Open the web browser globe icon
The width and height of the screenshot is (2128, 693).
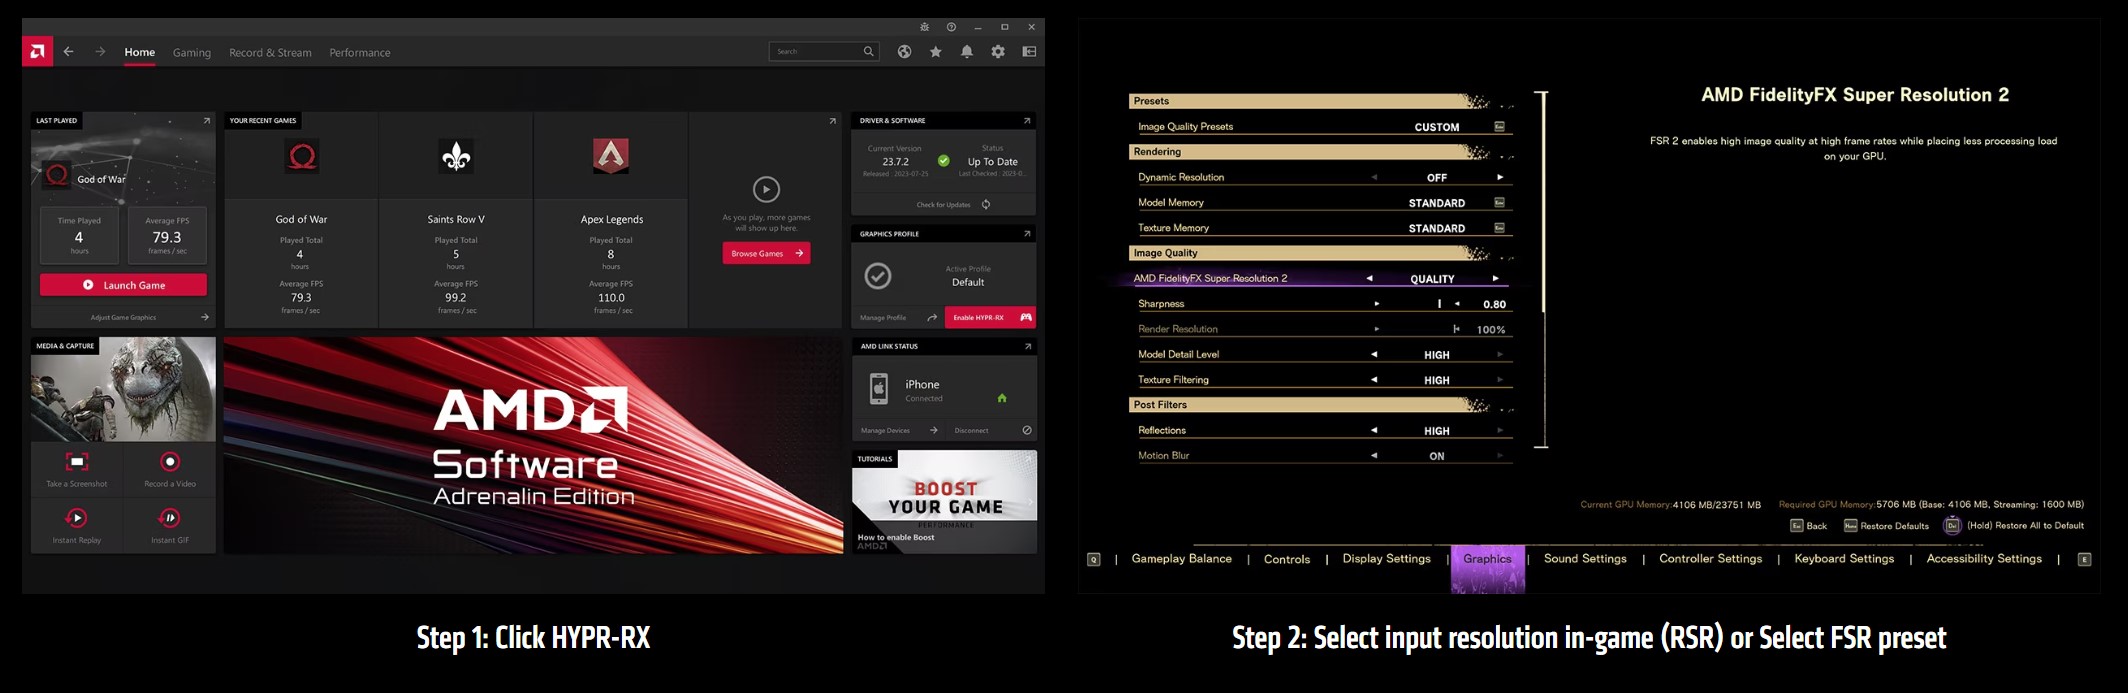point(904,52)
